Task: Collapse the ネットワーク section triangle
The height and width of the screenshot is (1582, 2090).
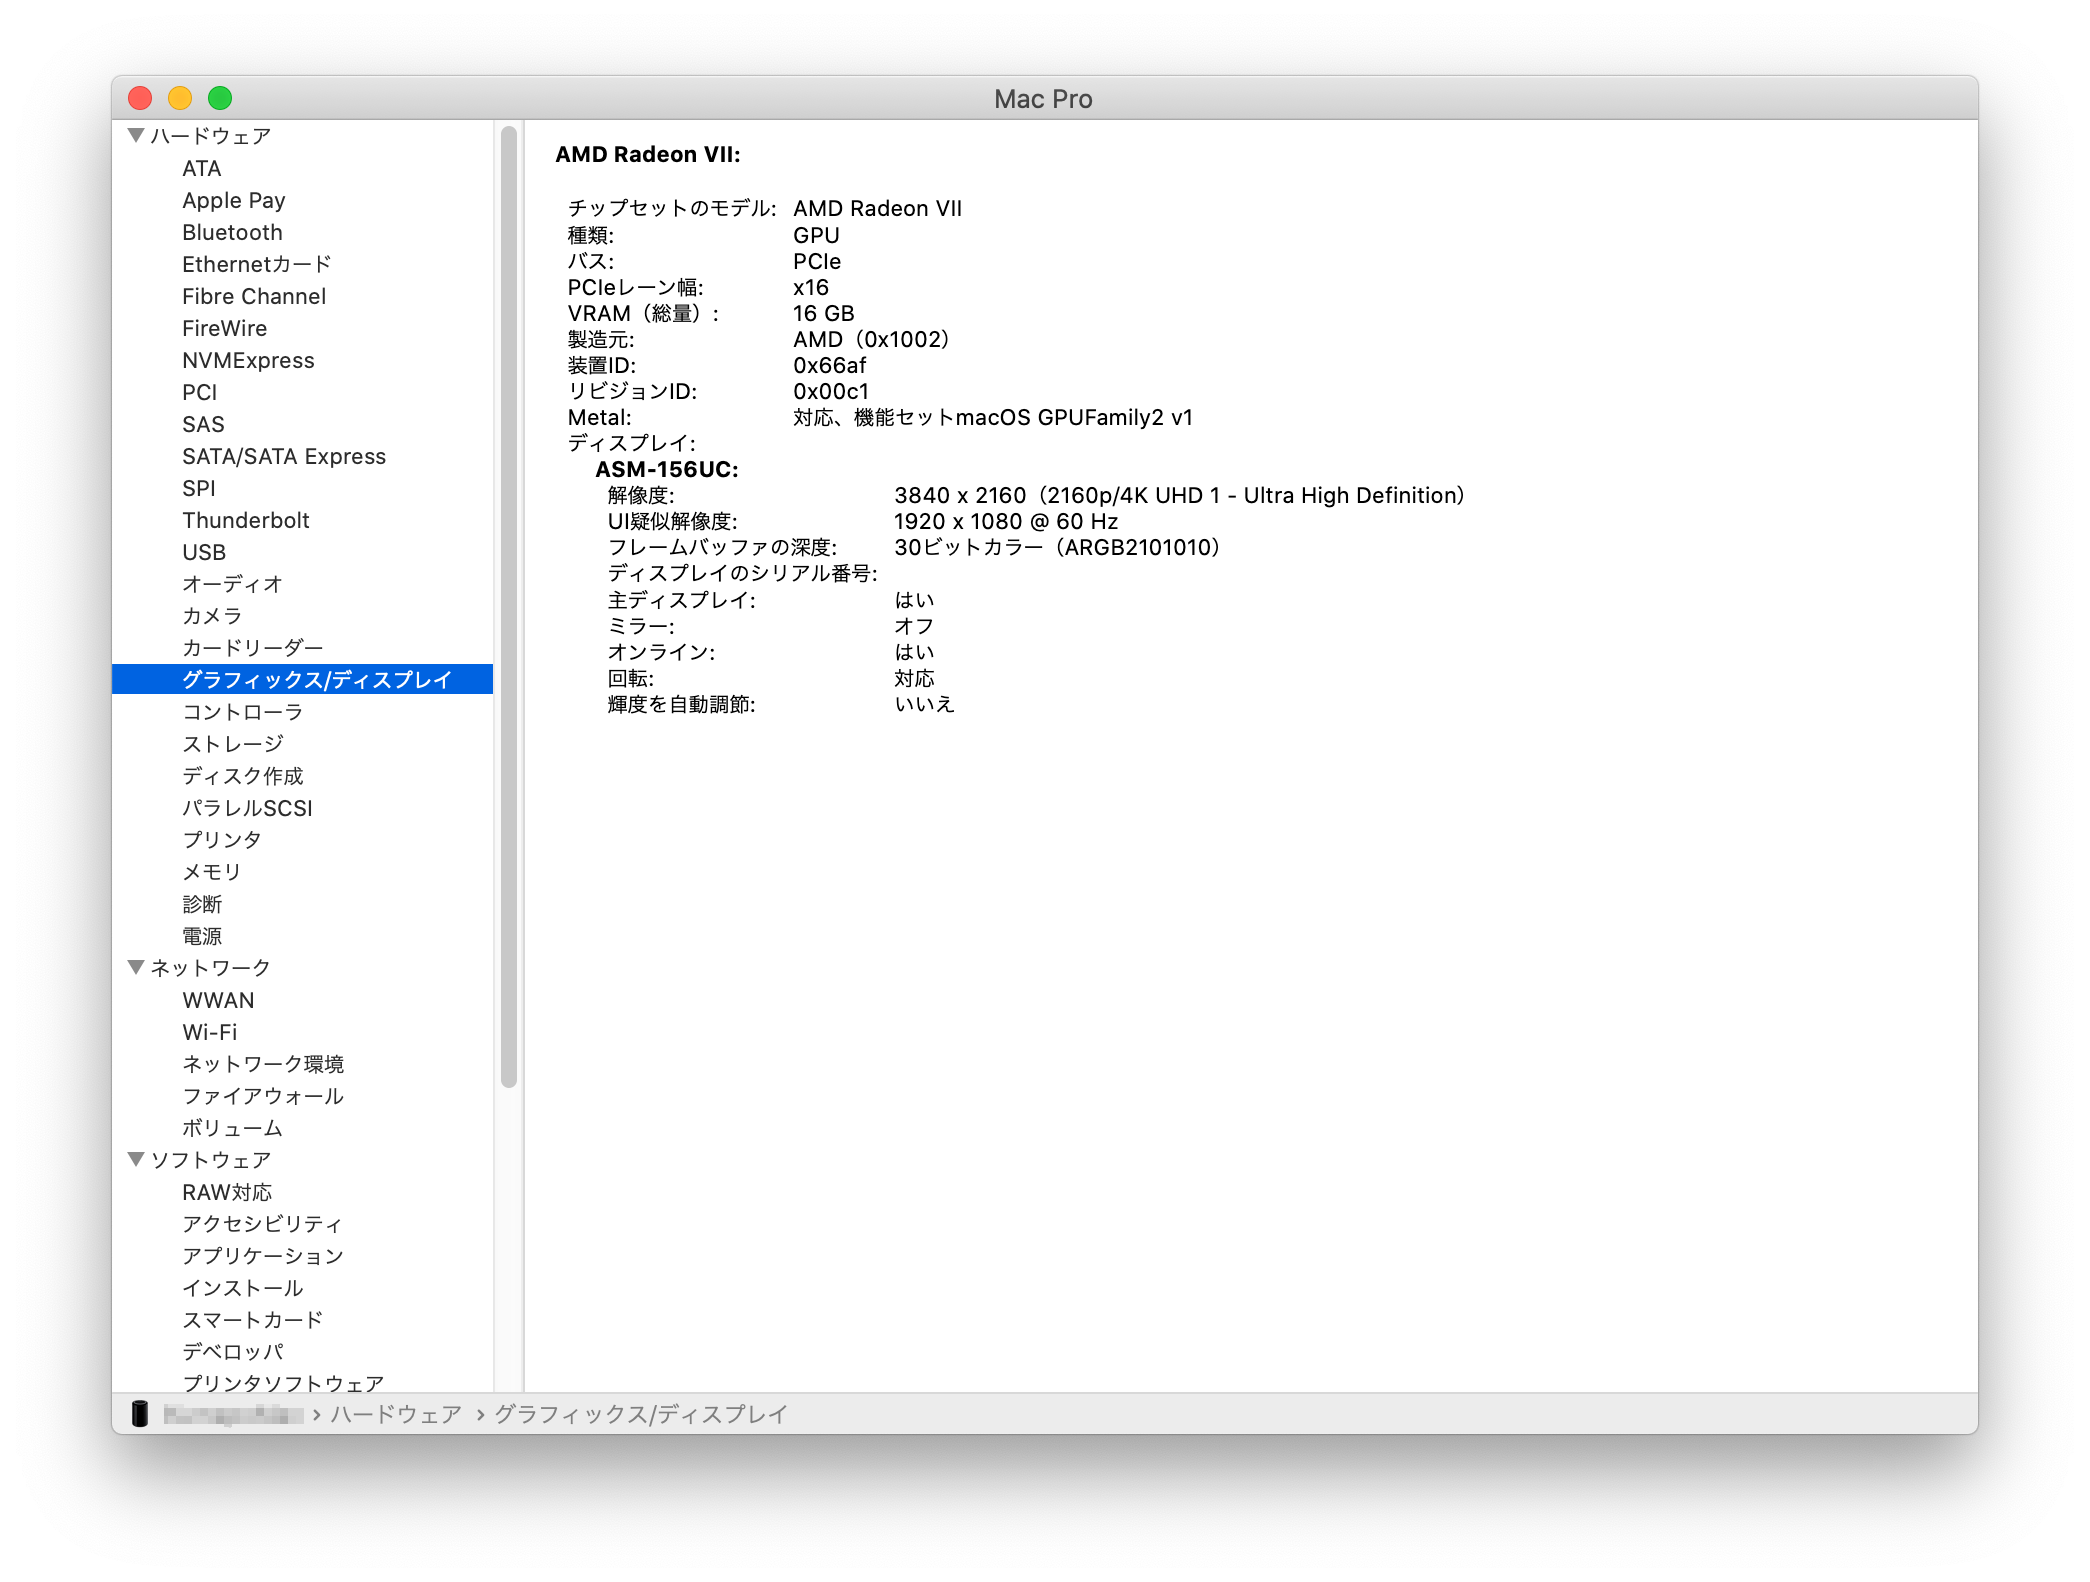Action: pyautogui.click(x=137, y=967)
